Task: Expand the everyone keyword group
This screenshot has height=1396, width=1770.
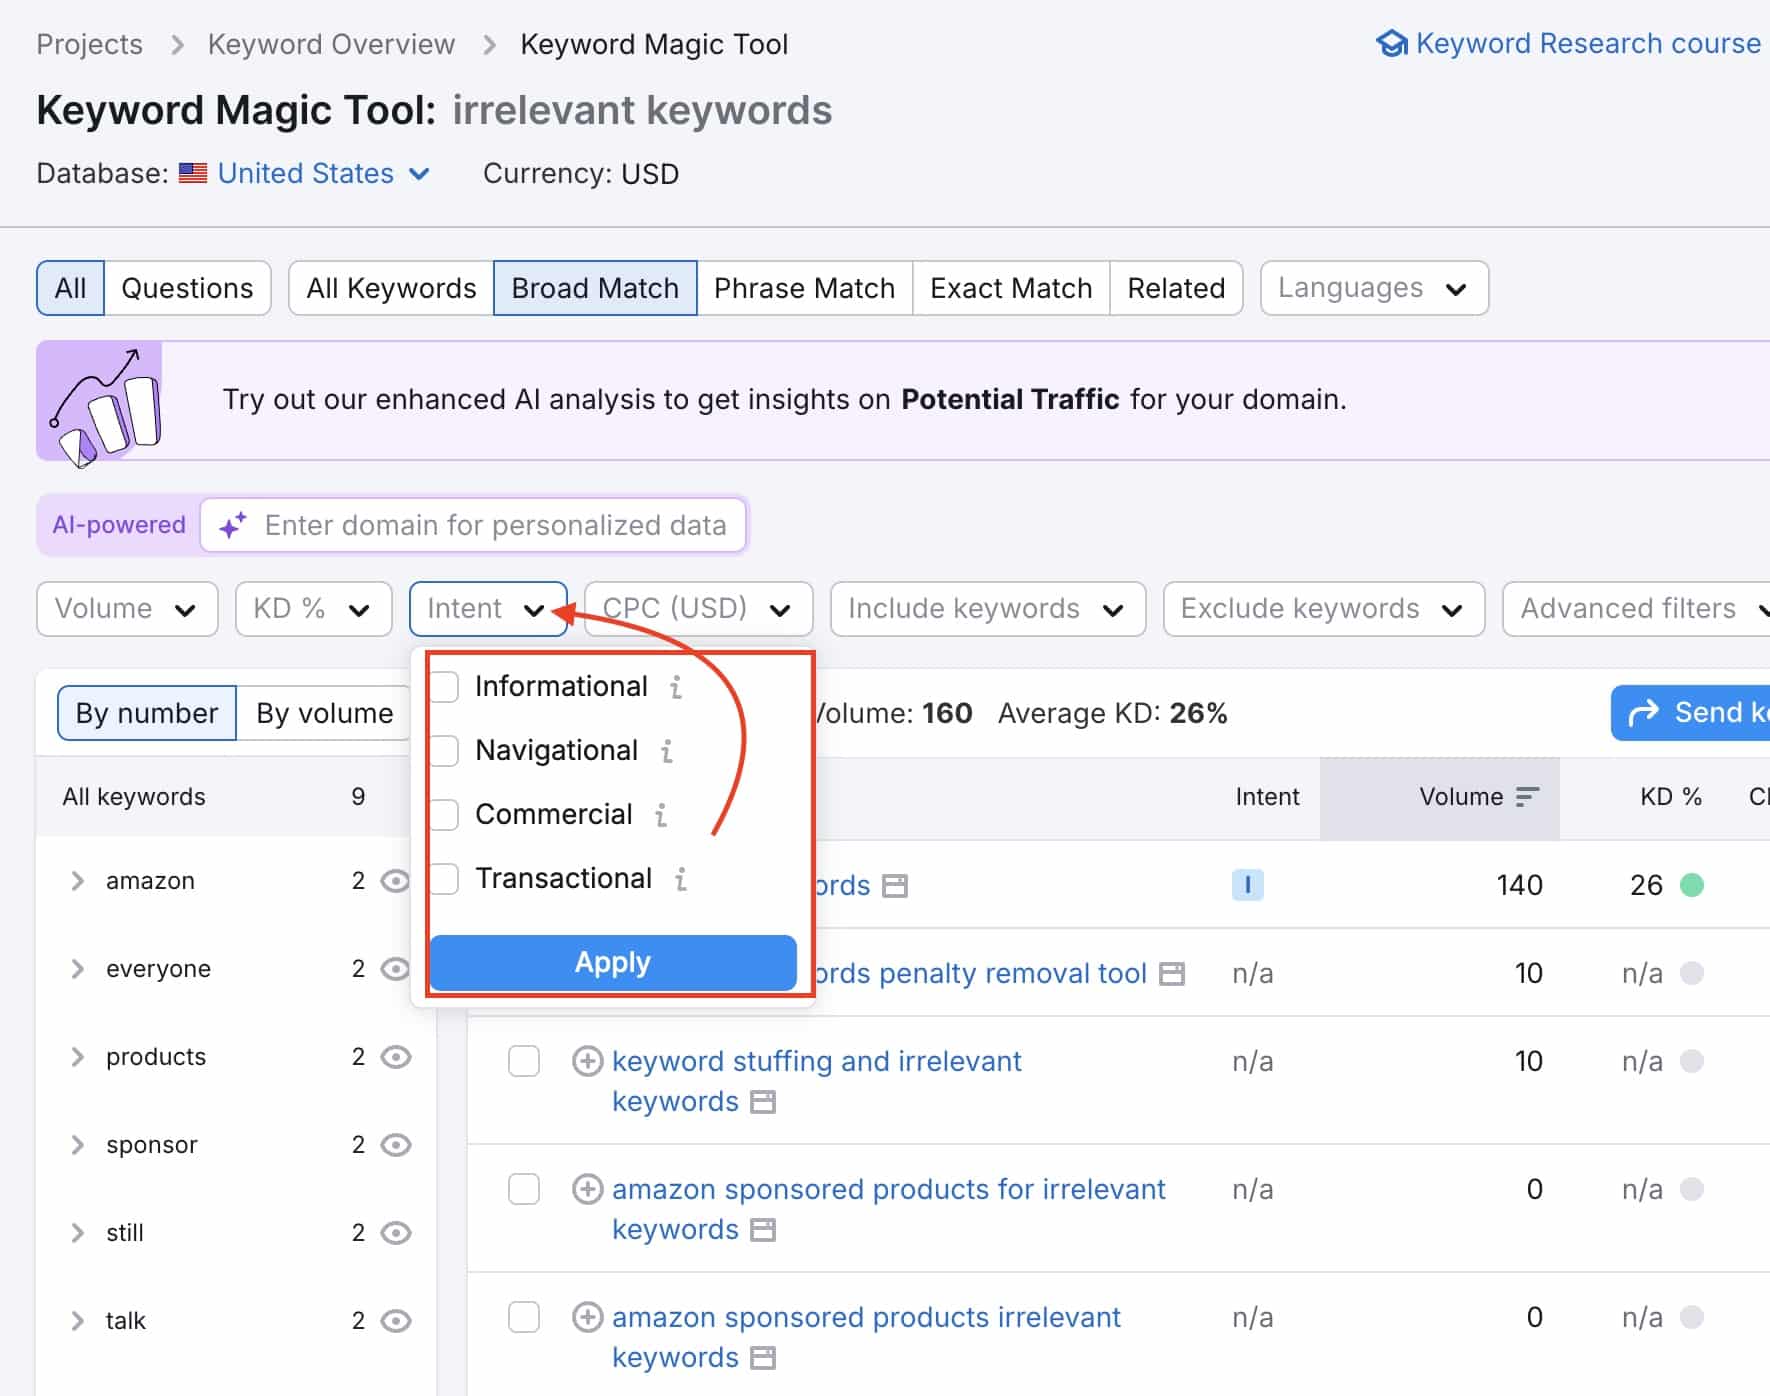Action: [x=77, y=969]
